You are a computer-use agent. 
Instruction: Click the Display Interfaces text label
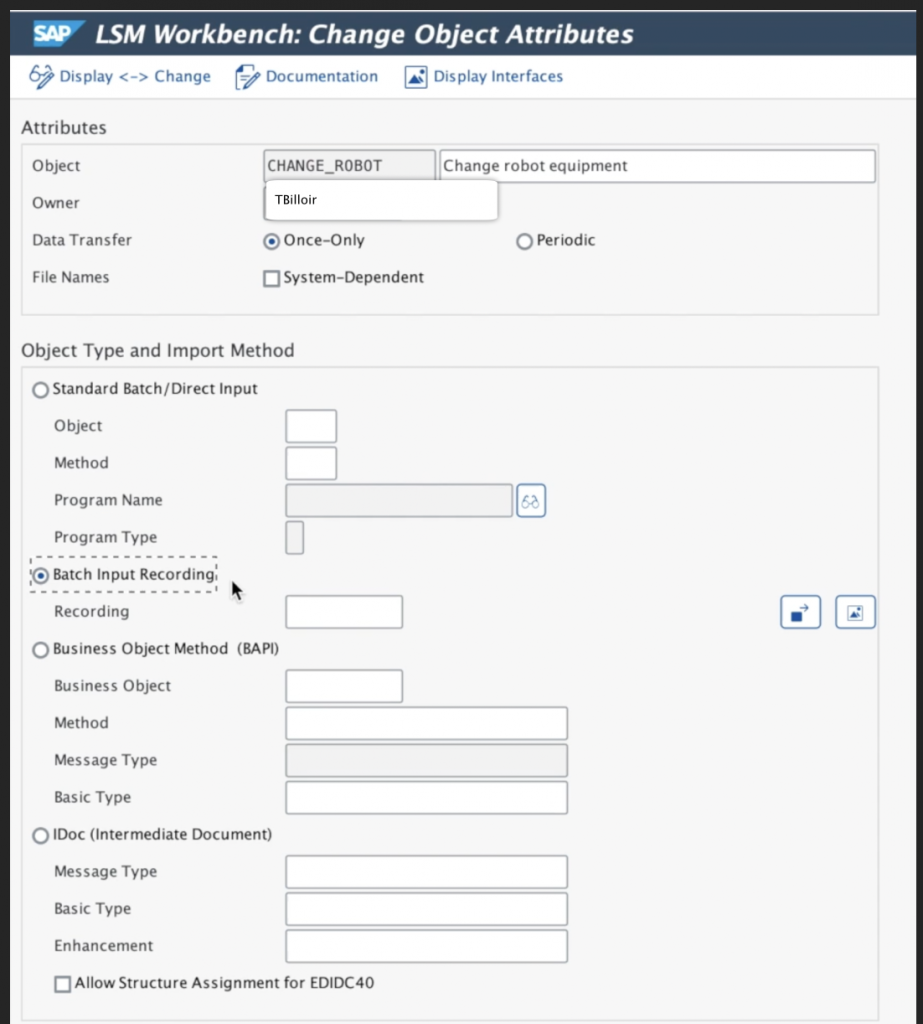click(498, 77)
